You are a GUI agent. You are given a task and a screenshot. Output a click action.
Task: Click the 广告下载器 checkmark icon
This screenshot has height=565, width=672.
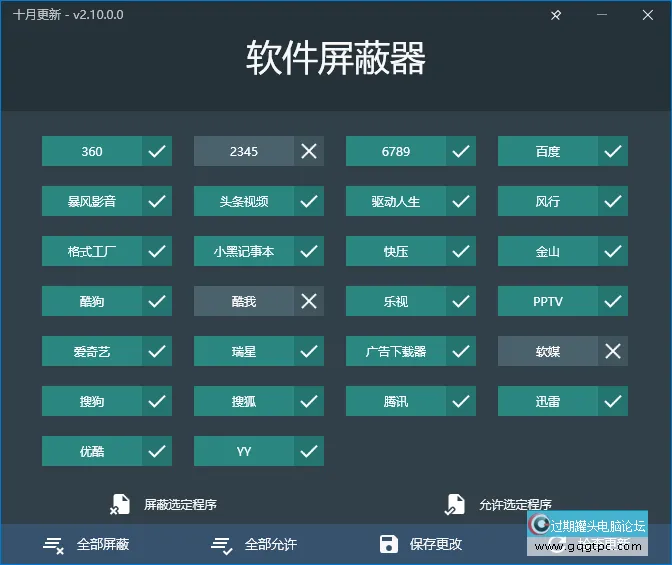[461, 351]
